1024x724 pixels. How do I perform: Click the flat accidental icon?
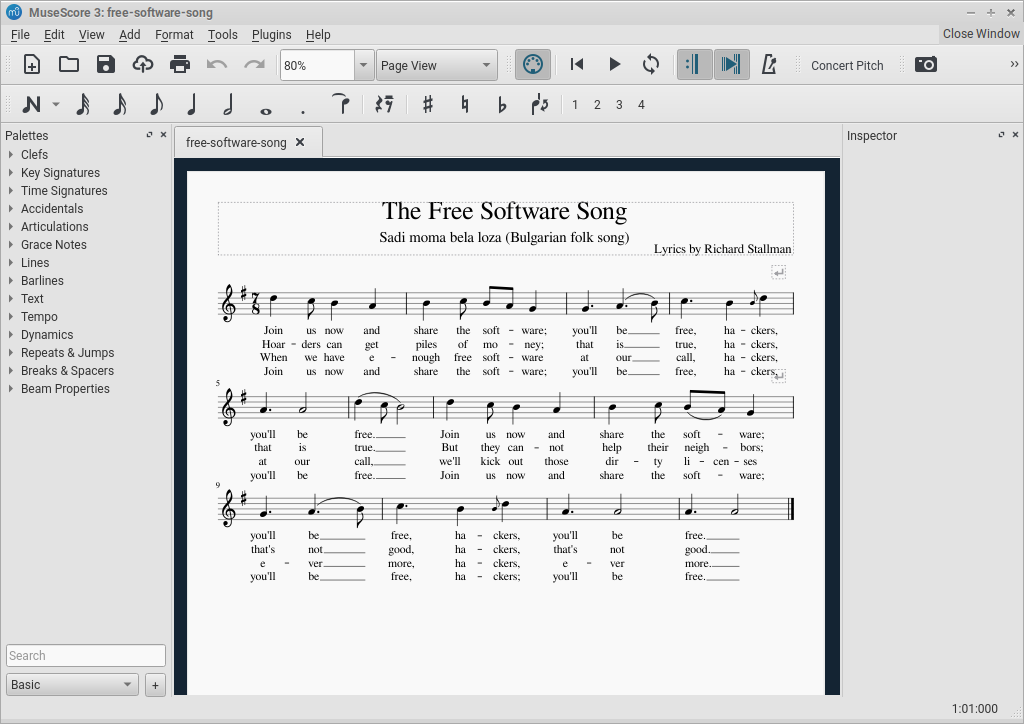tap(502, 105)
